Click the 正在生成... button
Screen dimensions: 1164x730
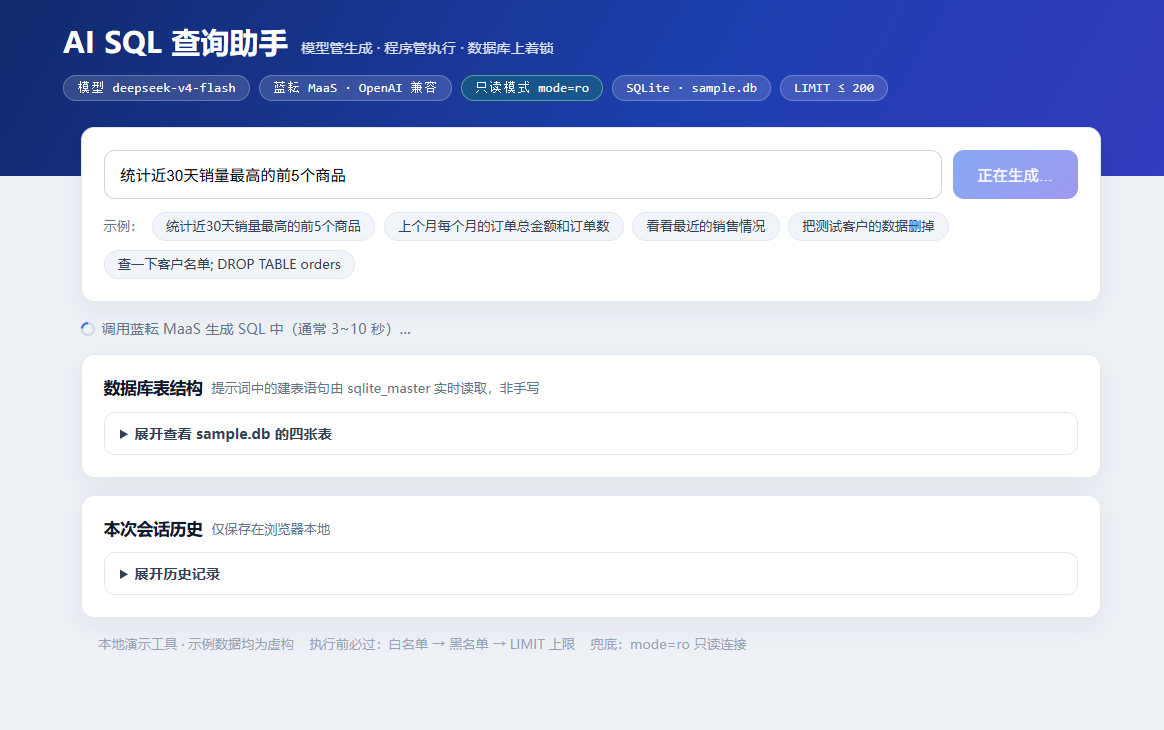click(x=1015, y=175)
